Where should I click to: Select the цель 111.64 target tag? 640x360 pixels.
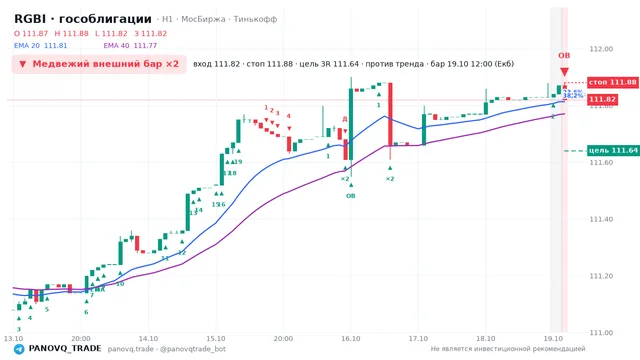click(x=613, y=151)
